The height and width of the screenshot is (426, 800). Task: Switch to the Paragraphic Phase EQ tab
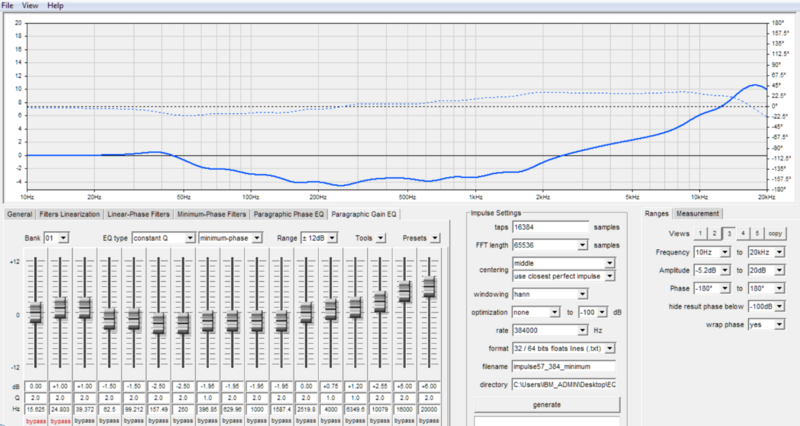[289, 213]
